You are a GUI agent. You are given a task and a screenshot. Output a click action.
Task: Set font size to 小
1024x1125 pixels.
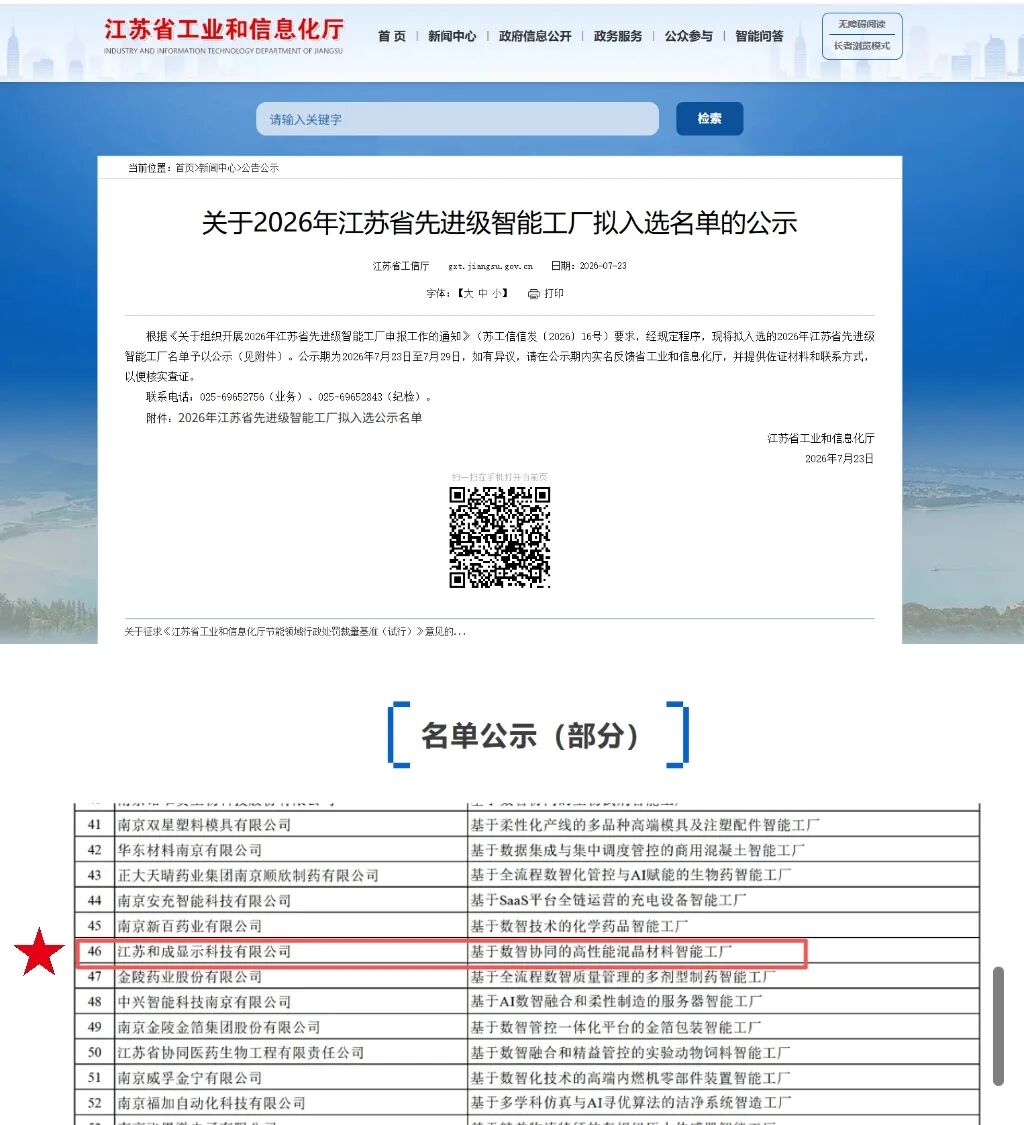click(x=497, y=293)
